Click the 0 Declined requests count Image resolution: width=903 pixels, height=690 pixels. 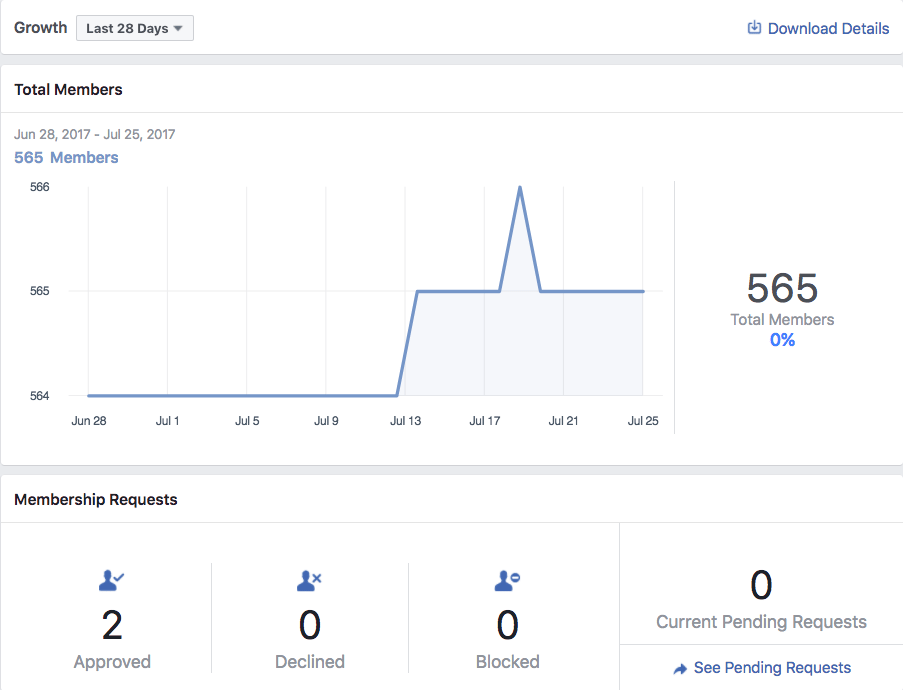point(309,625)
